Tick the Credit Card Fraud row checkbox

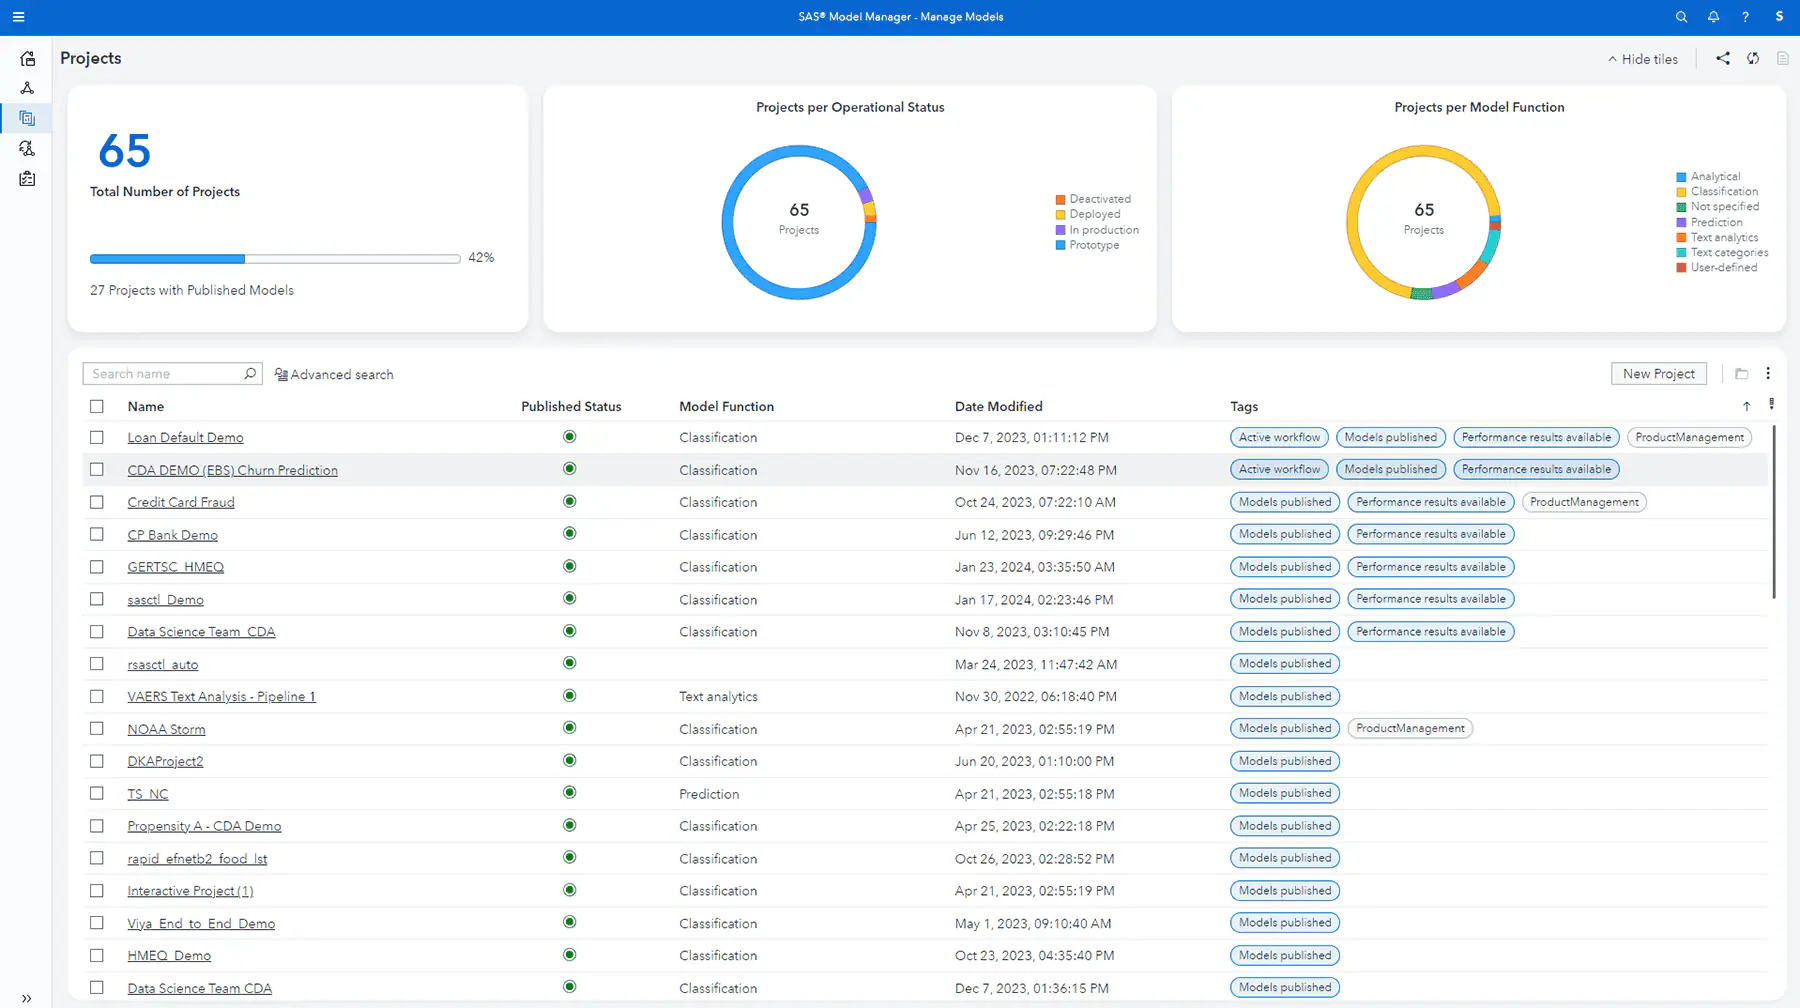coord(97,502)
